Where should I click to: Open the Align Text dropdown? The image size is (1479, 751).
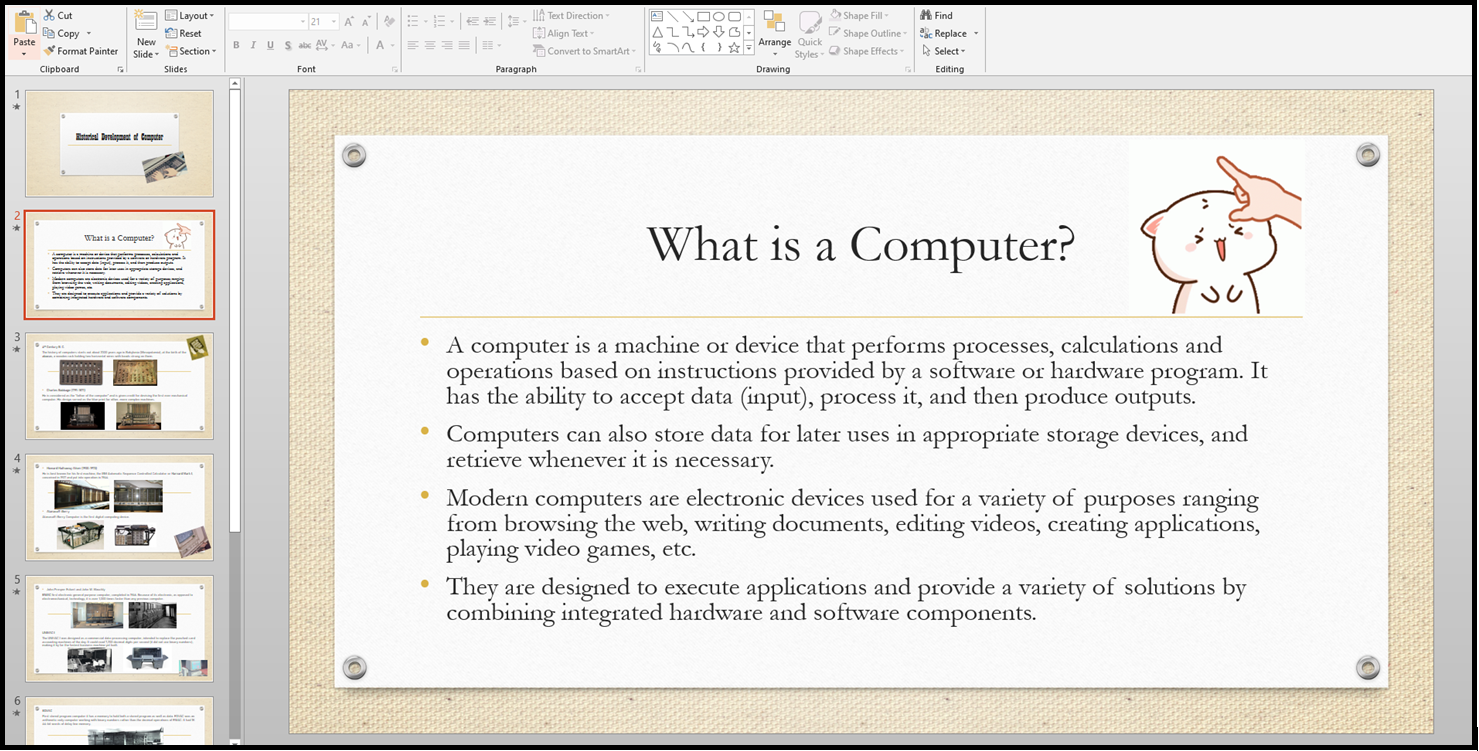pos(563,33)
